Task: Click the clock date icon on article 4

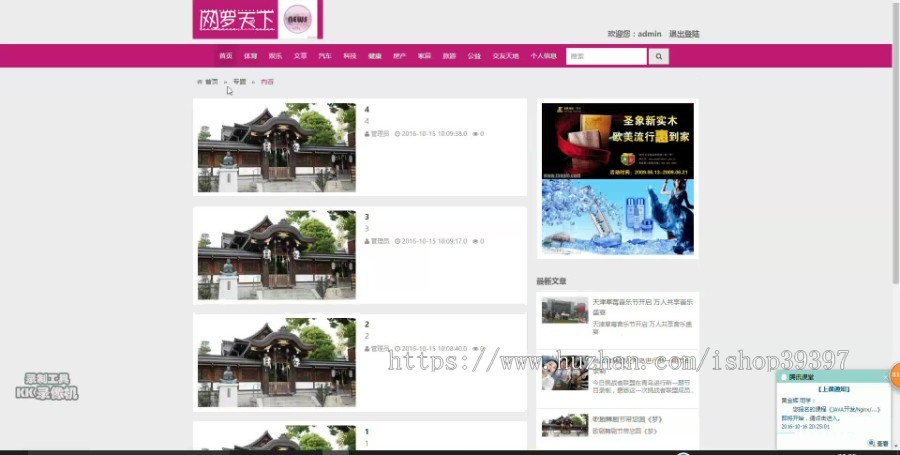Action: [397, 134]
